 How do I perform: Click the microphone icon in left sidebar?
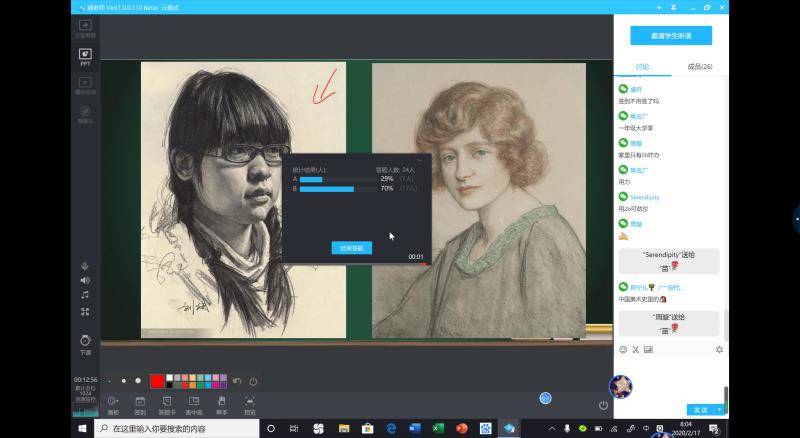85,266
